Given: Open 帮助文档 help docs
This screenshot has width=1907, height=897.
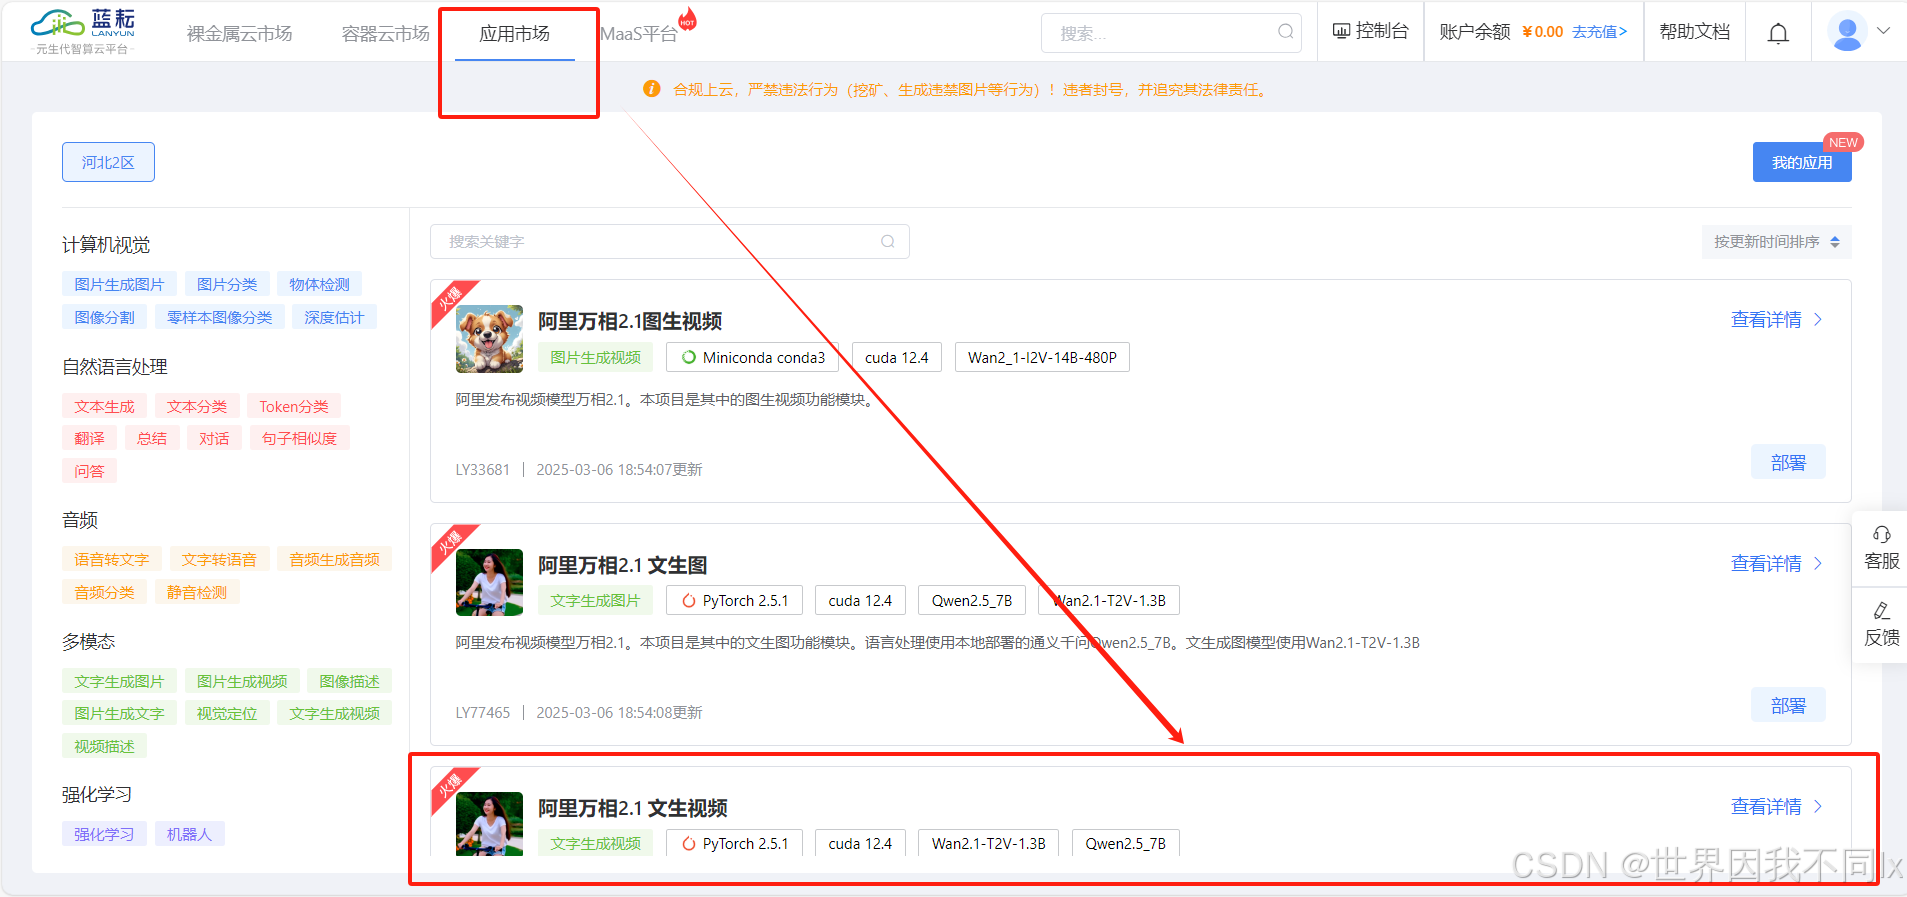Looking at the screenshot, I should point(1694,32).
